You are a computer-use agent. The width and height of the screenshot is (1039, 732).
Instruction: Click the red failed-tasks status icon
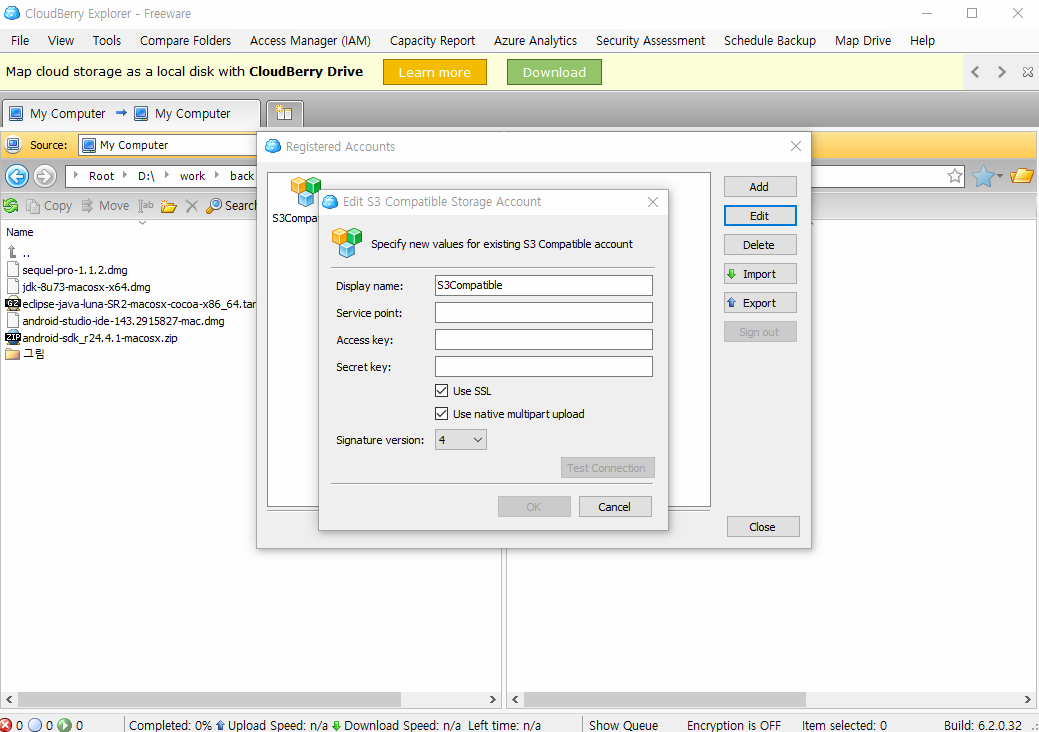[6, 725]
